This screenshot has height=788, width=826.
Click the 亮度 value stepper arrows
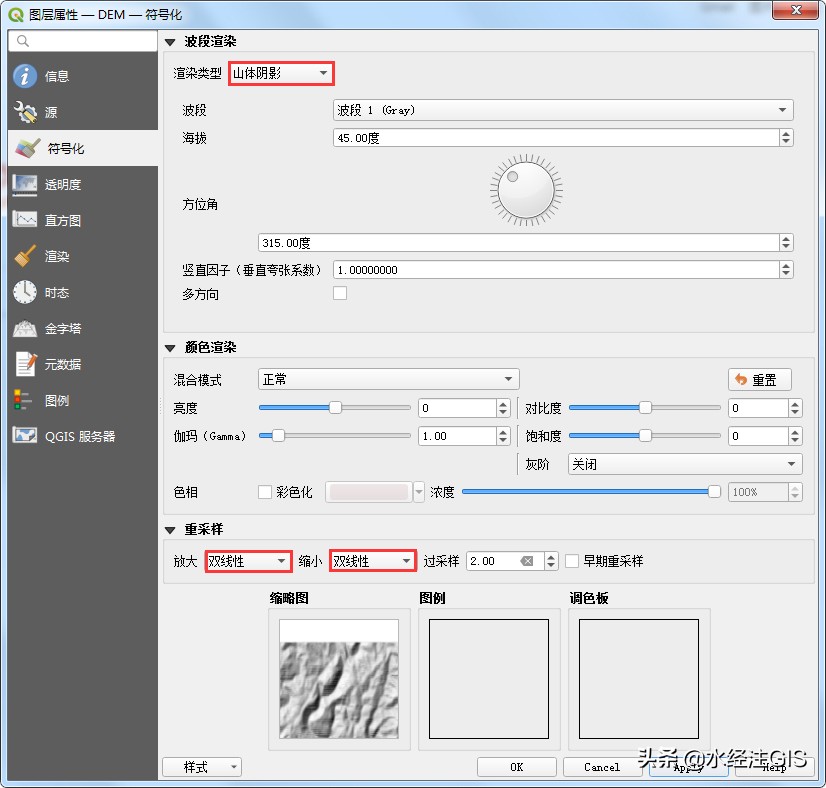503,408
